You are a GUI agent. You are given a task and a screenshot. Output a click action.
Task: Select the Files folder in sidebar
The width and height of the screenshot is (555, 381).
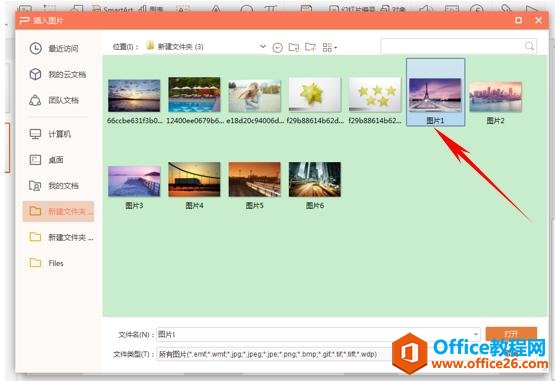(46, 263)
